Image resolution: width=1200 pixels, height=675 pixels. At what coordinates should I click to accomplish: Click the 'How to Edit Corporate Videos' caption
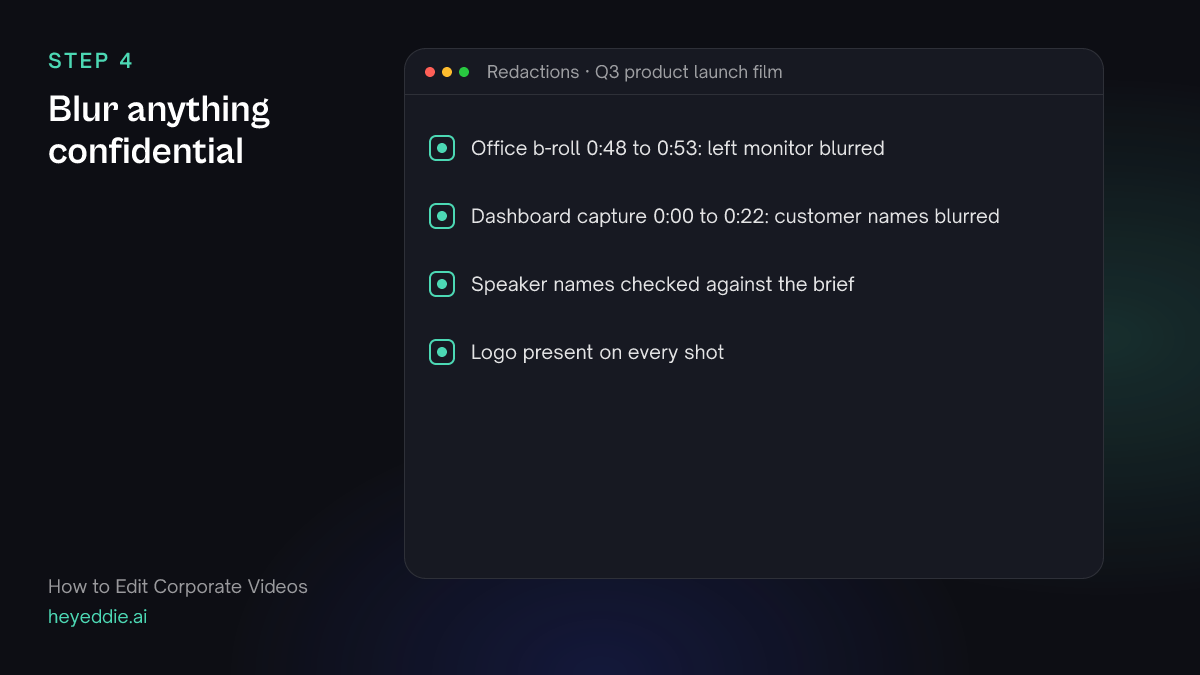[178, 587]
